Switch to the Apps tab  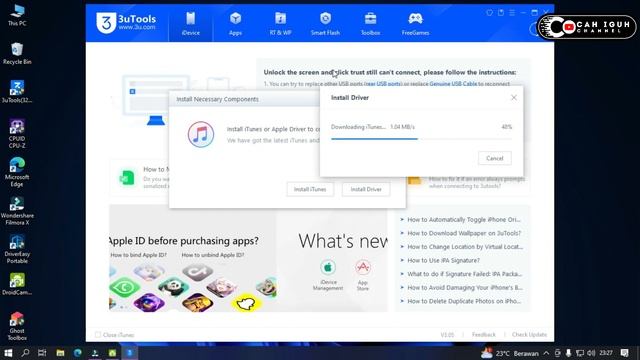click(x=236, y=24)
